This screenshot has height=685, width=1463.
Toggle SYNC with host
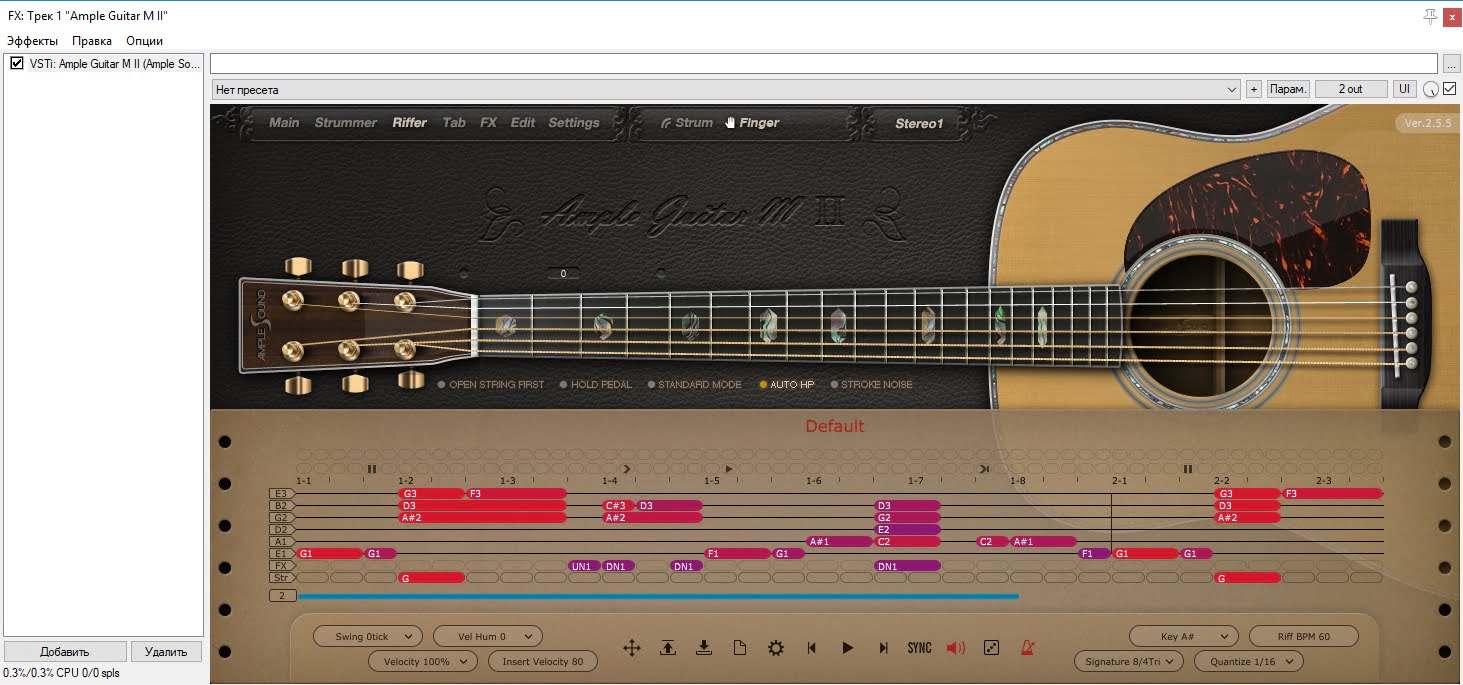tap(920, 648)
